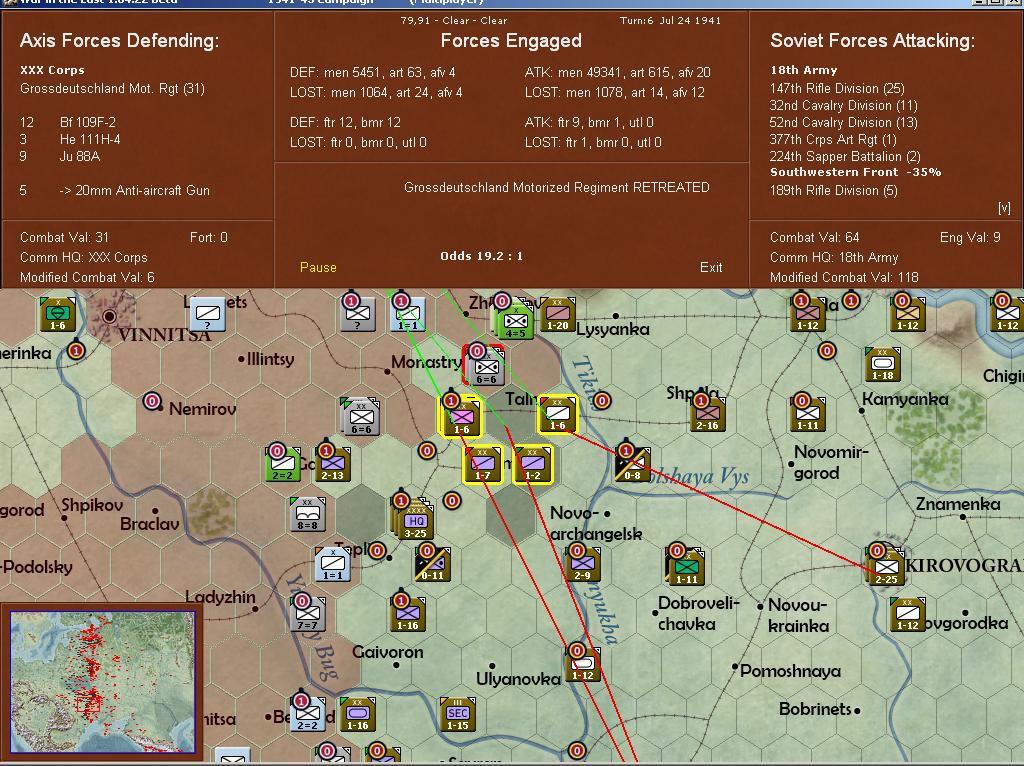Select the 2-25 unit at Kirovograd
This screenshot has height=766, width=1024.
(x=886, y=567)
